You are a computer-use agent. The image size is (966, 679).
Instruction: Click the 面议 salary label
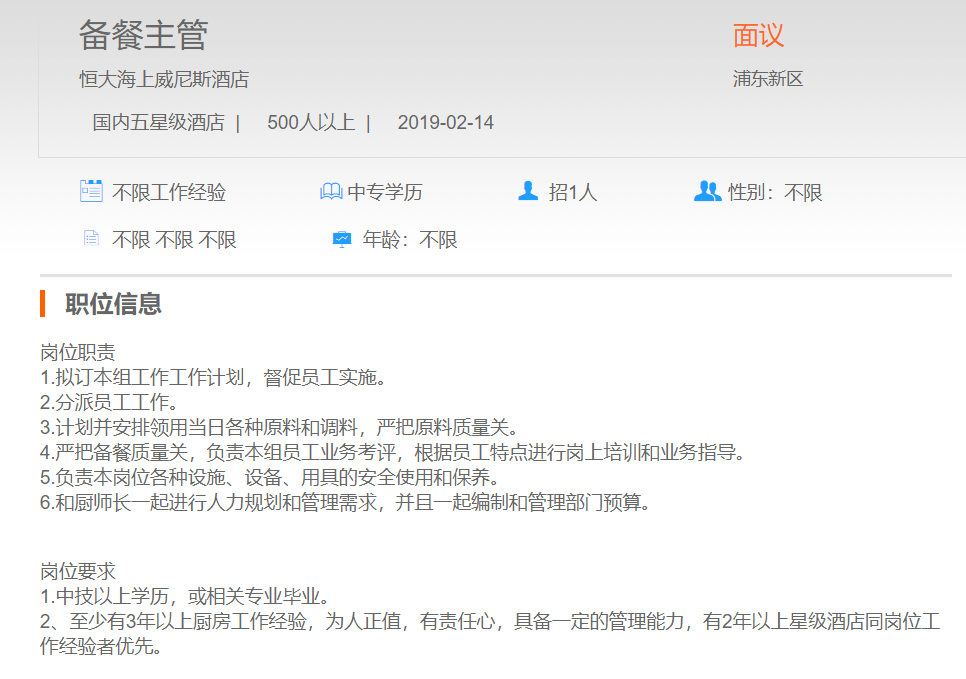click(x=758, y=36)
